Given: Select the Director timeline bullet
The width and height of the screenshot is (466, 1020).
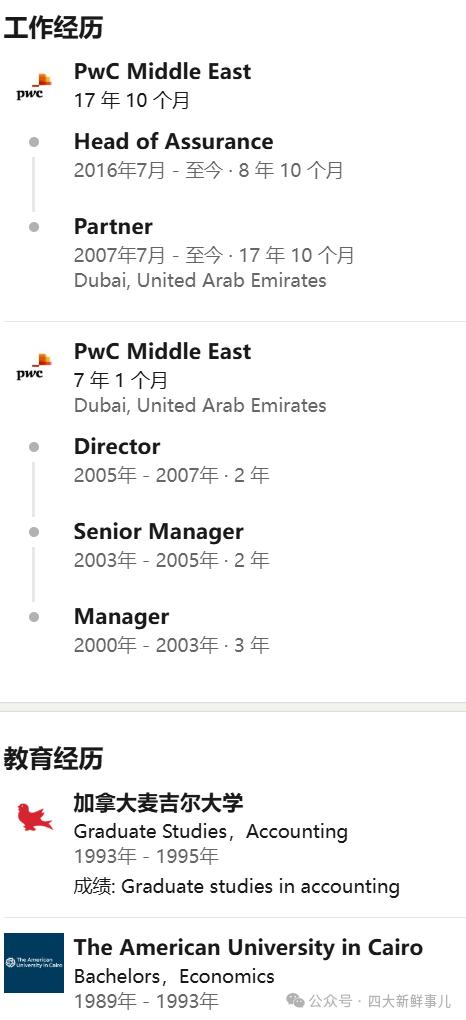Looking at the screenshot, I should point(34,447).
